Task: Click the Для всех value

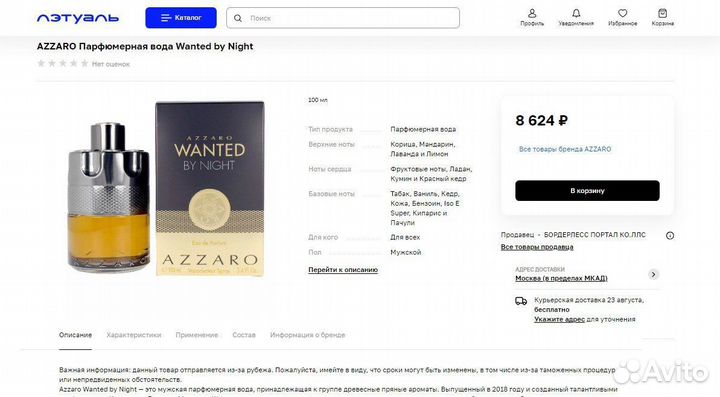Action: (x=405, y=237)
